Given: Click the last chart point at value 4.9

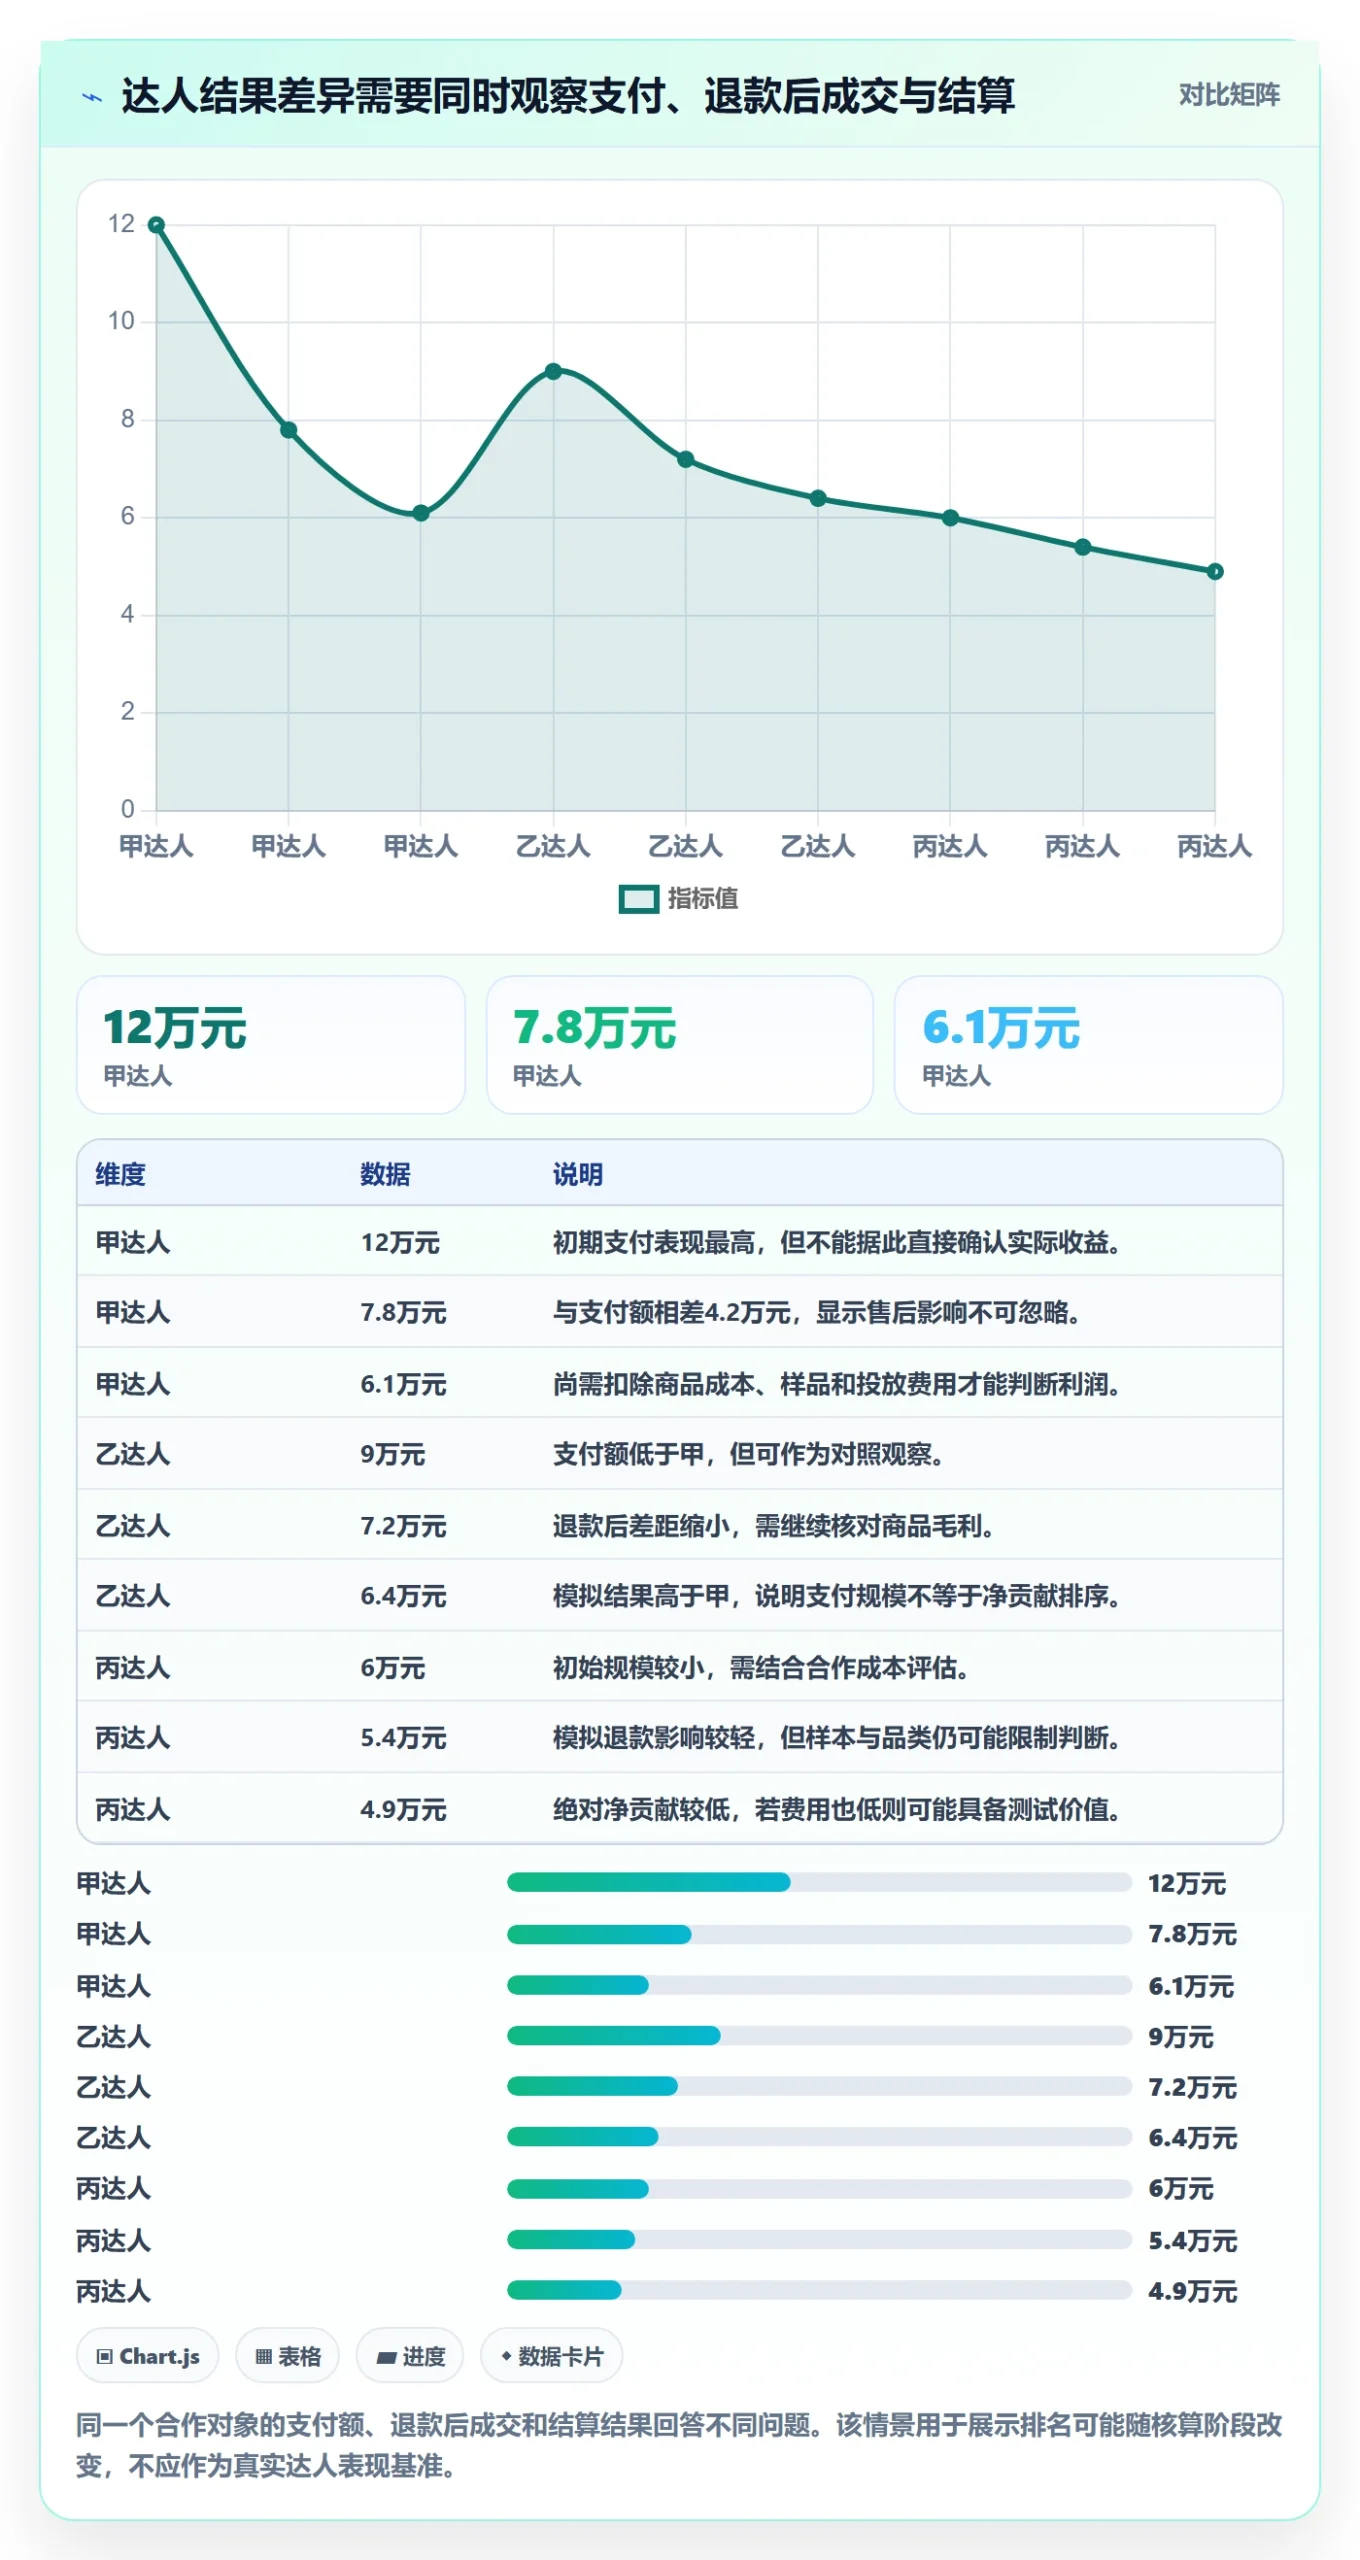Looking at the screenshot, I should point(1214,571).
